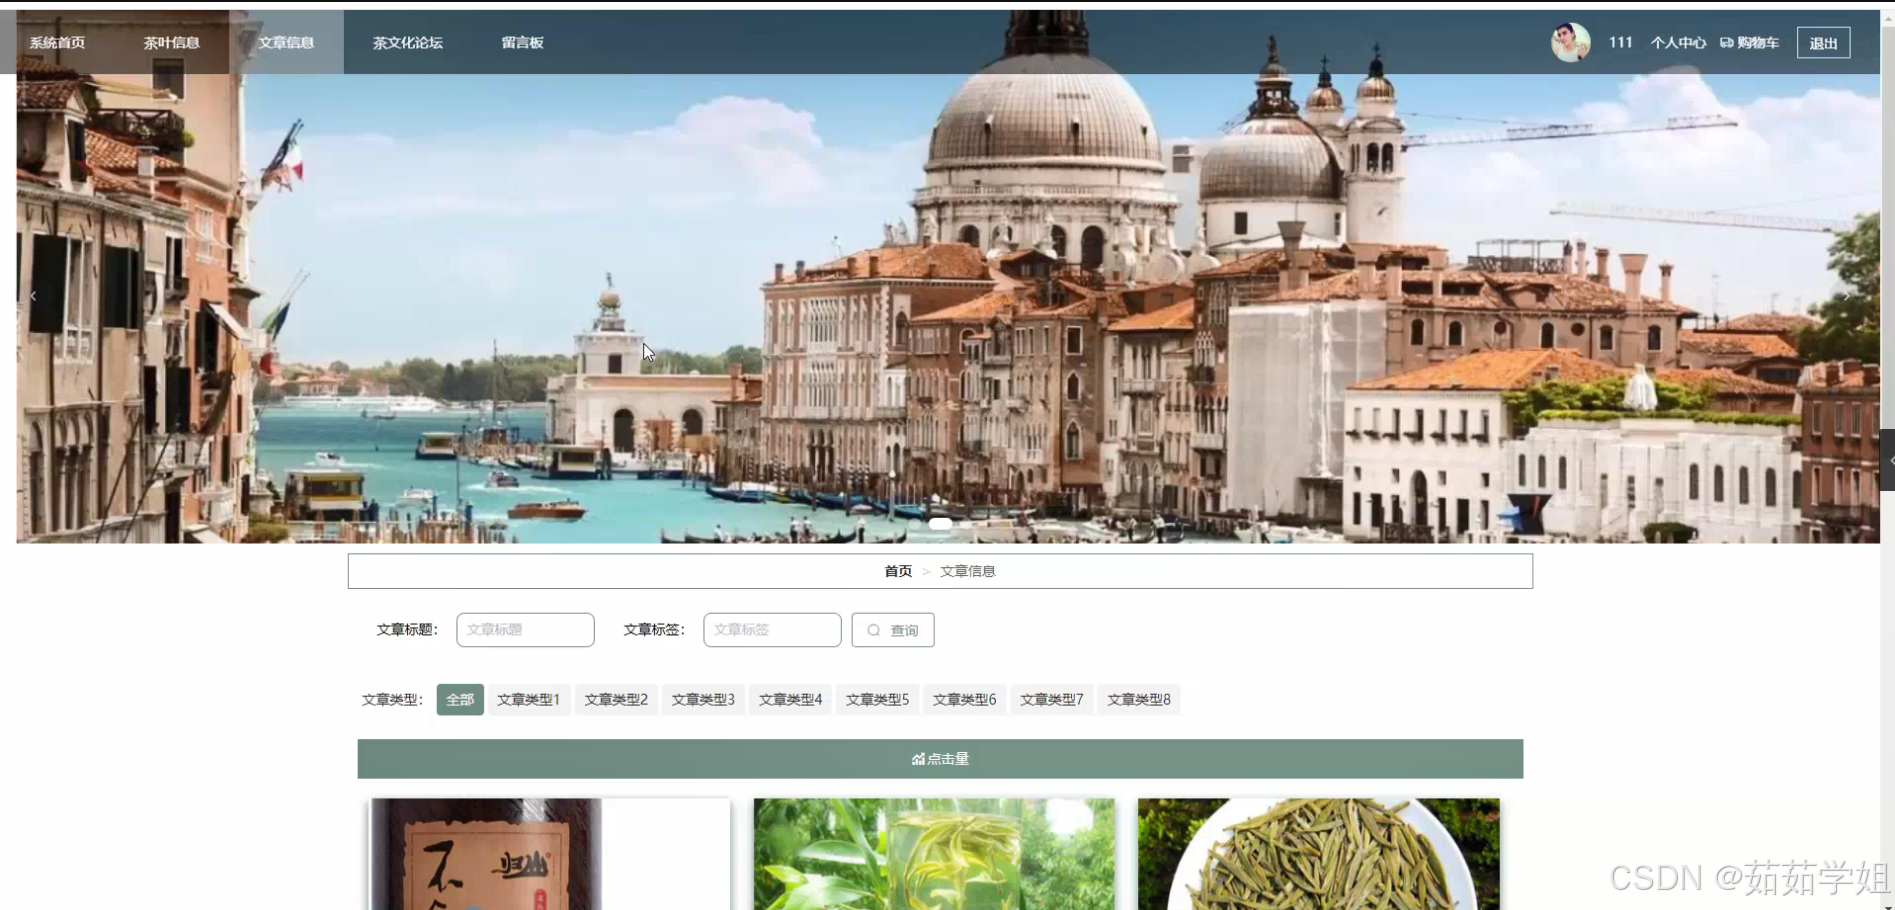
Task: Filter by 文章类型3
Action: [703, 699]
